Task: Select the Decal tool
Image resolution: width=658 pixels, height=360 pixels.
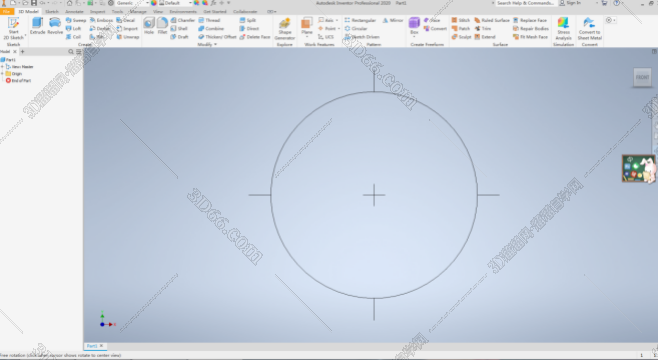Action: click(125, 20)
